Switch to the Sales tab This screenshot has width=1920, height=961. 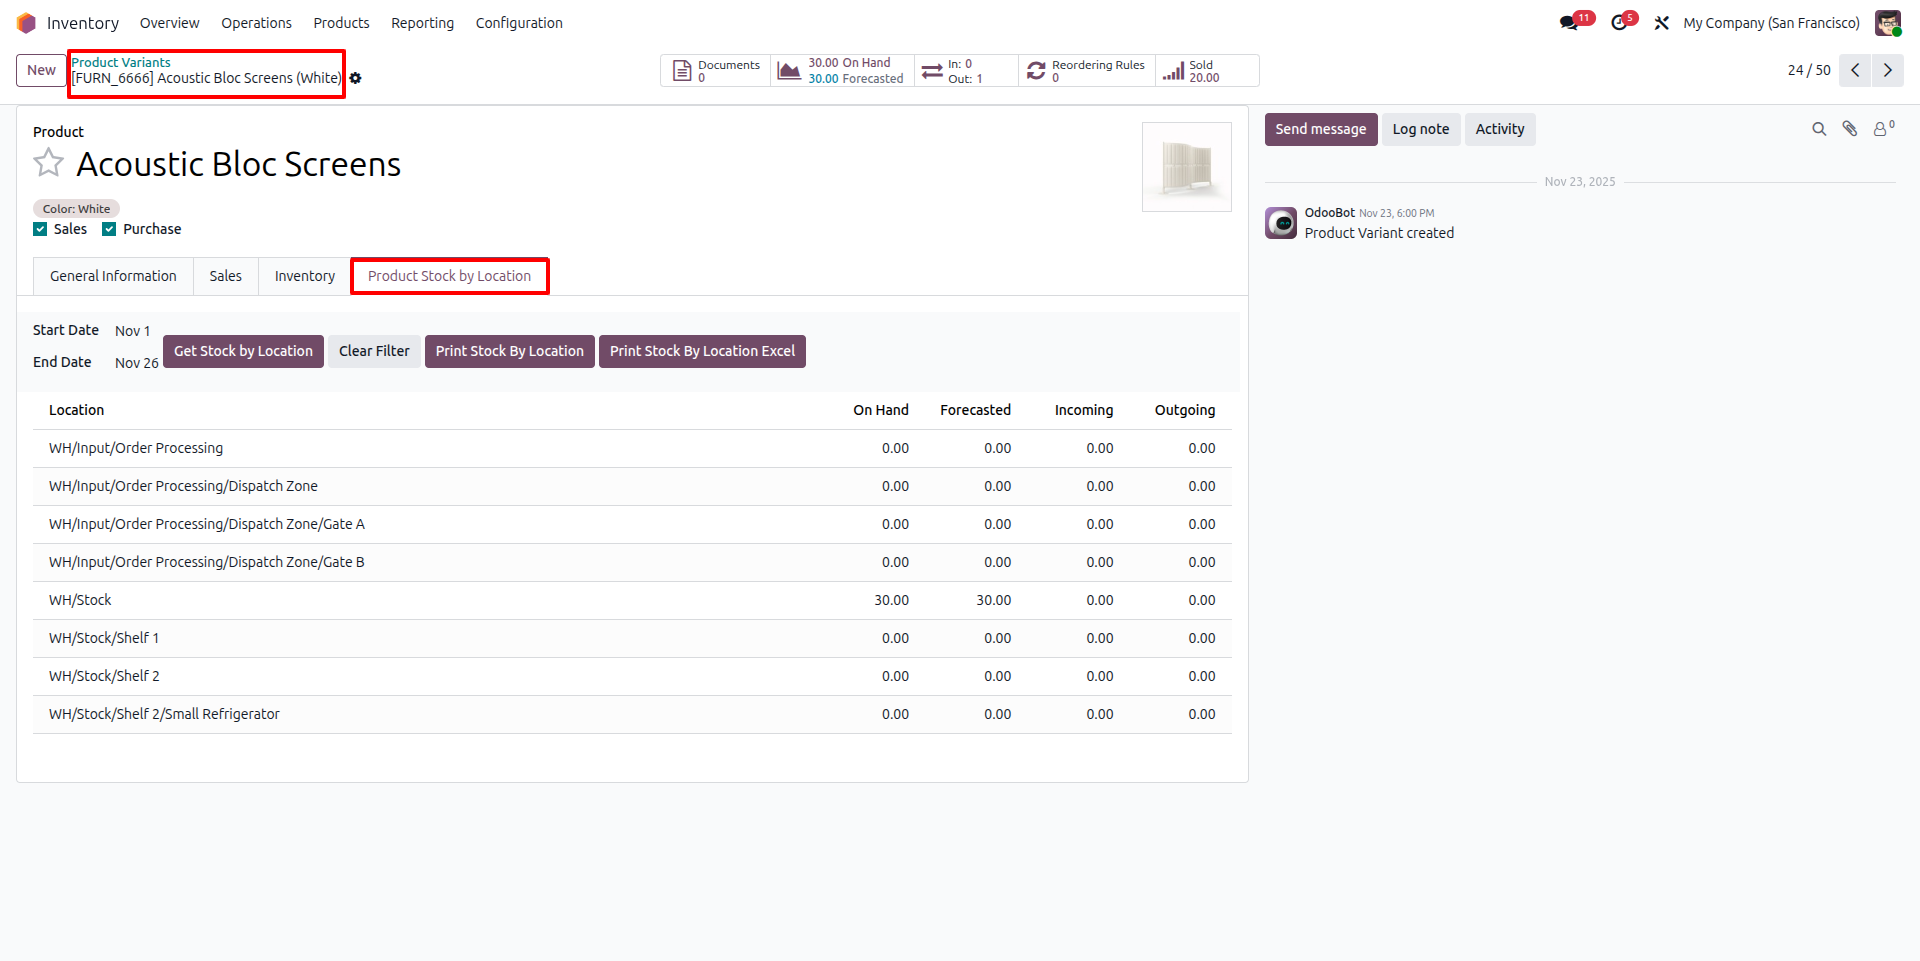(x=225, y=276)
